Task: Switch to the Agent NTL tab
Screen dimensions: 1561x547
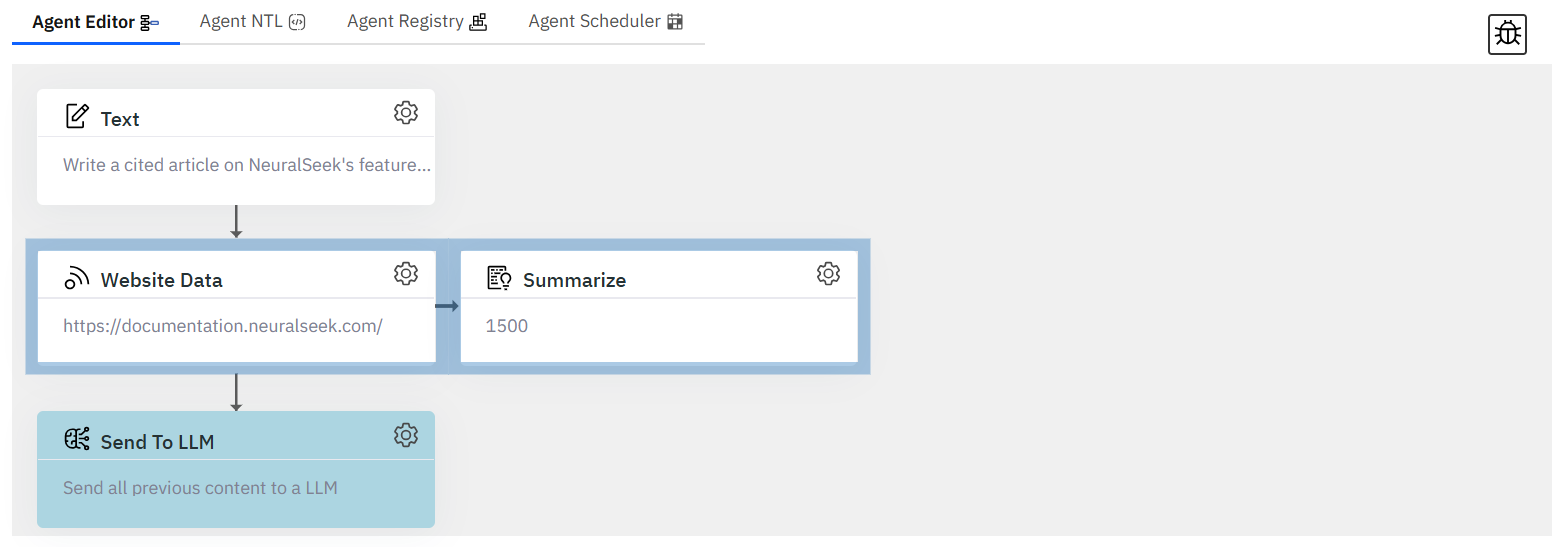Action: point(252,21)
